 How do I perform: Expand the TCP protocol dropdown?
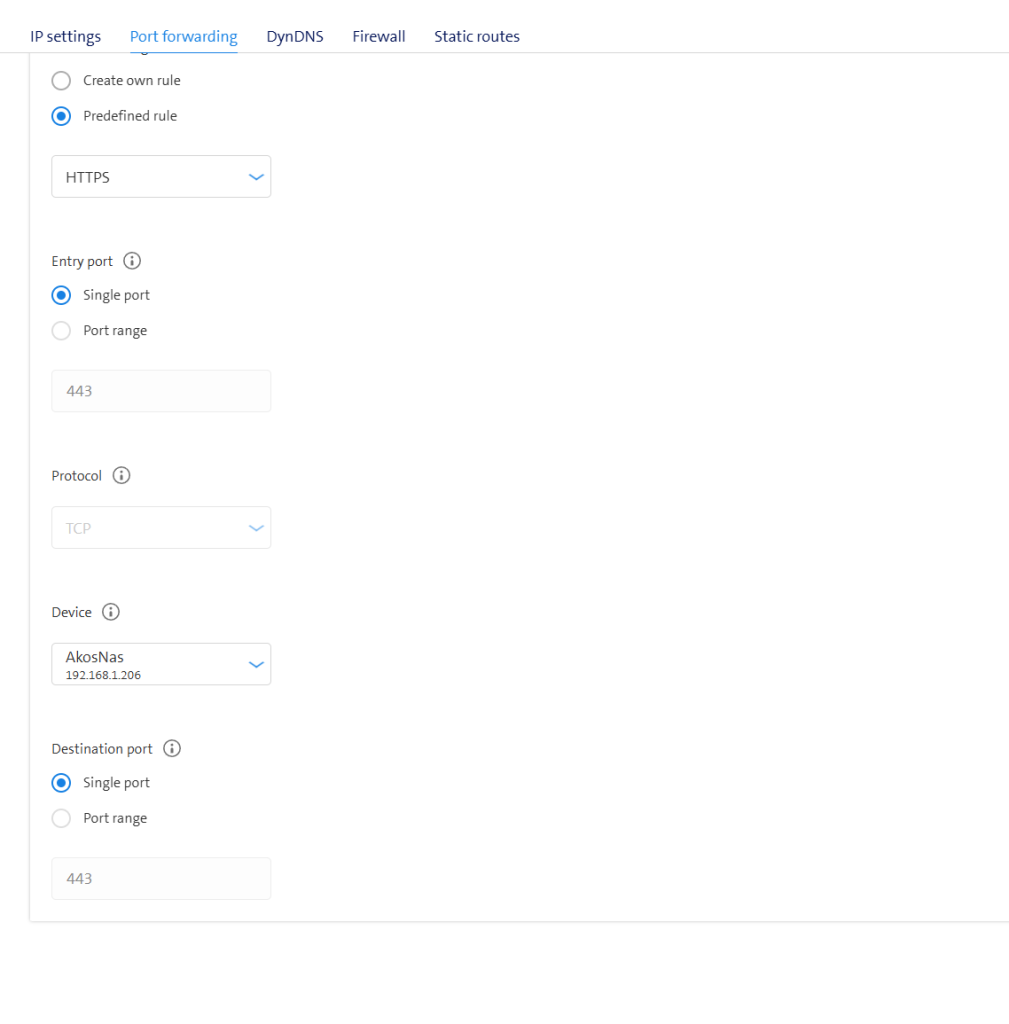click(x=161, y=528)
